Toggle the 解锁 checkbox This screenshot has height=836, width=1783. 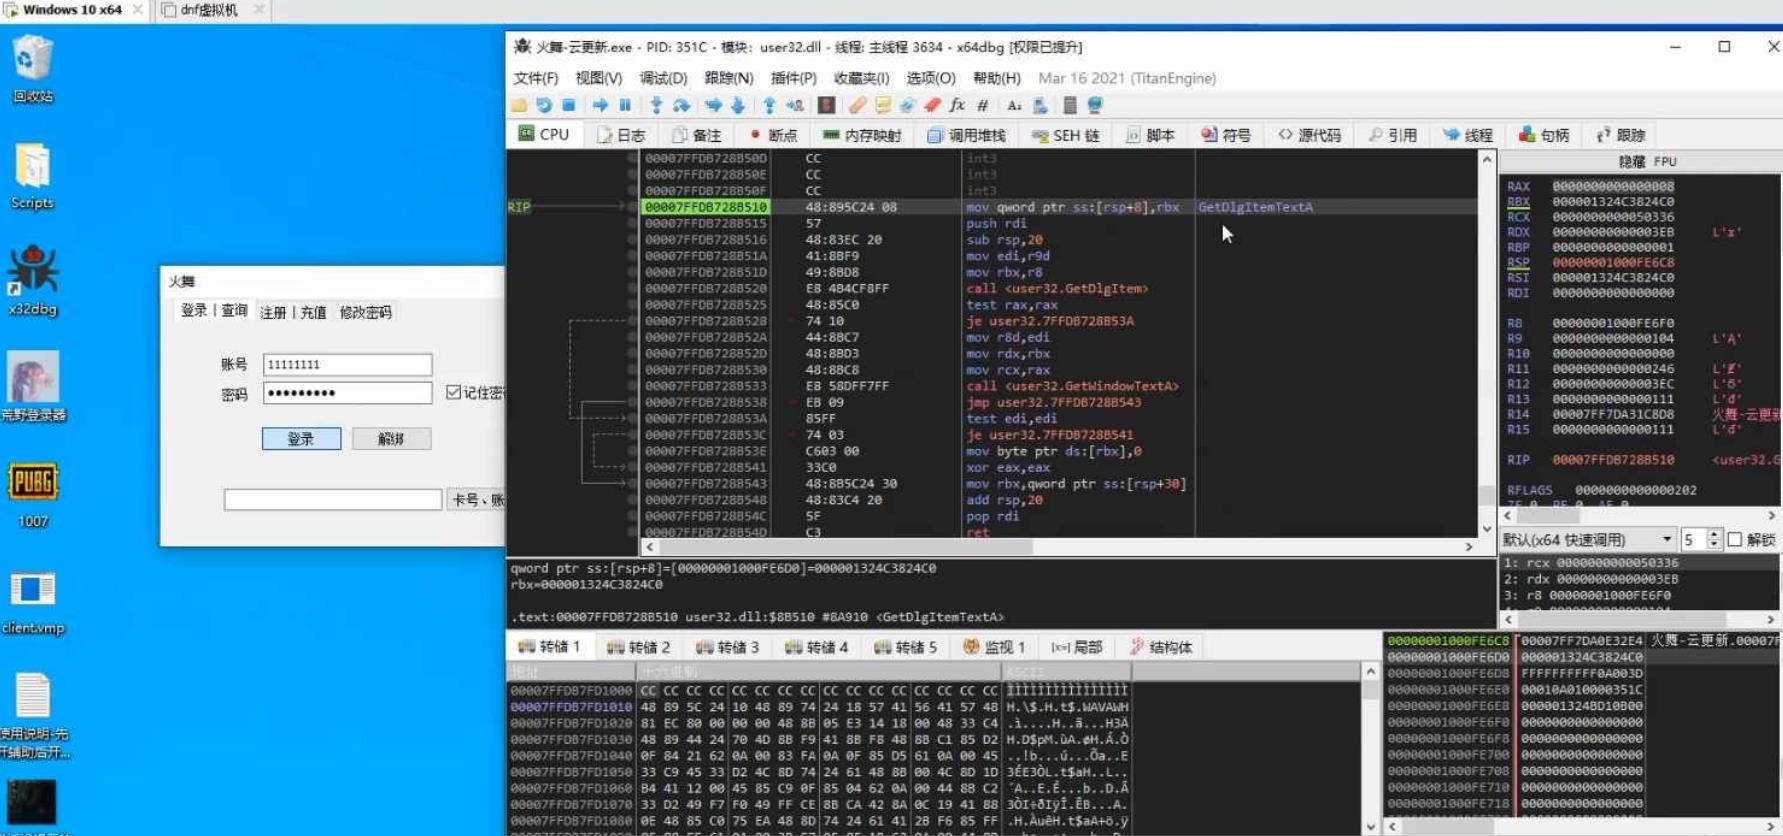1735,540
